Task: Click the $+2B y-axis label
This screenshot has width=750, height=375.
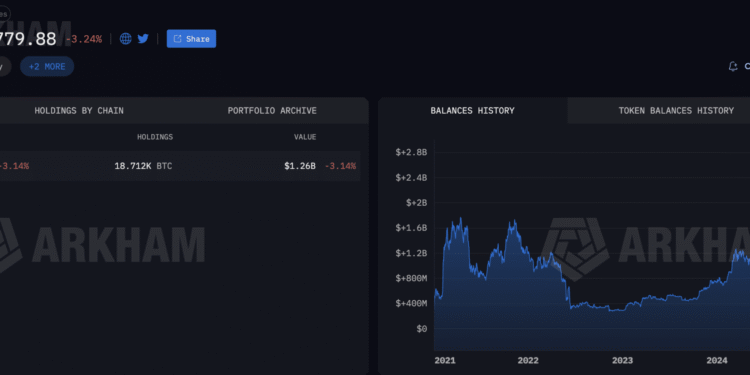Action: (416, 202)
